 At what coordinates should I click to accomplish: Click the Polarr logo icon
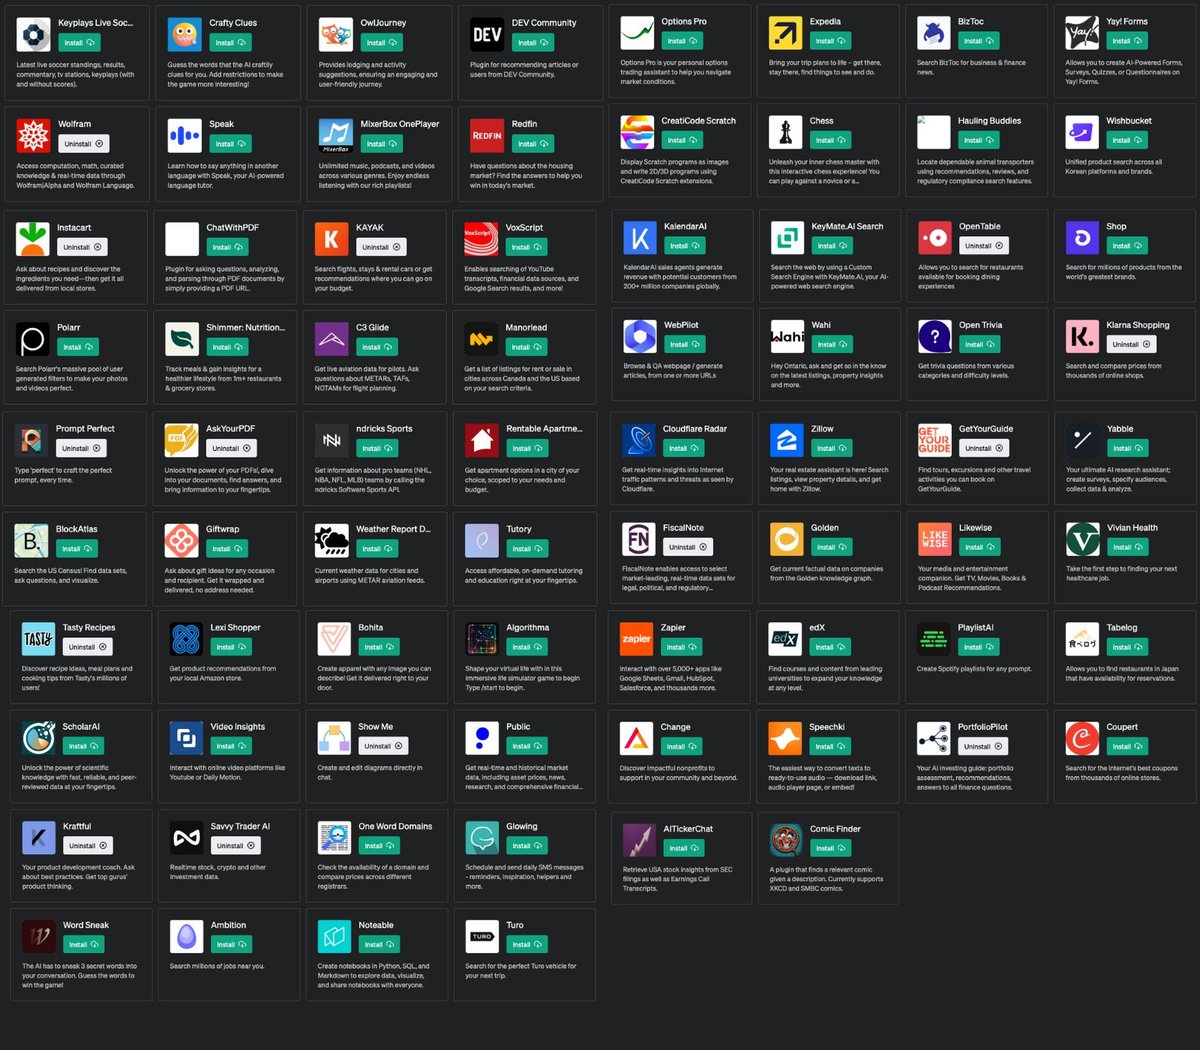tap(33, 339)
